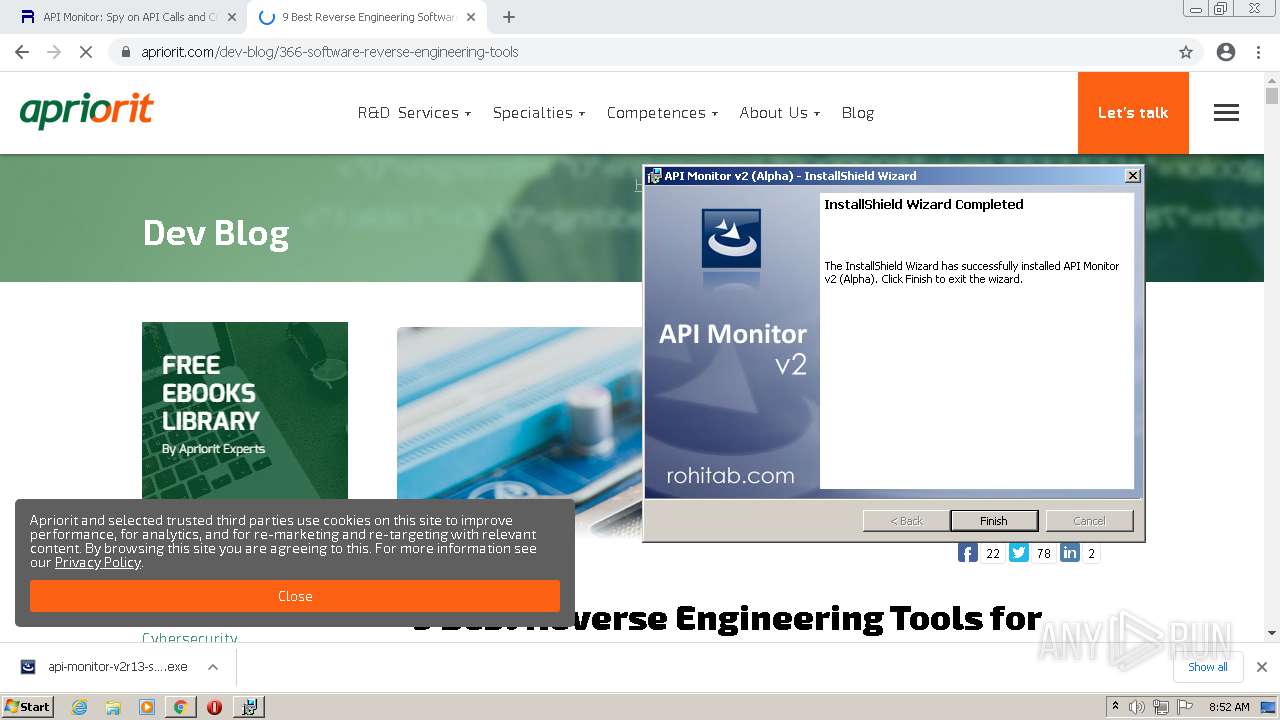Stop loading the page with the X button

(86, 52)
